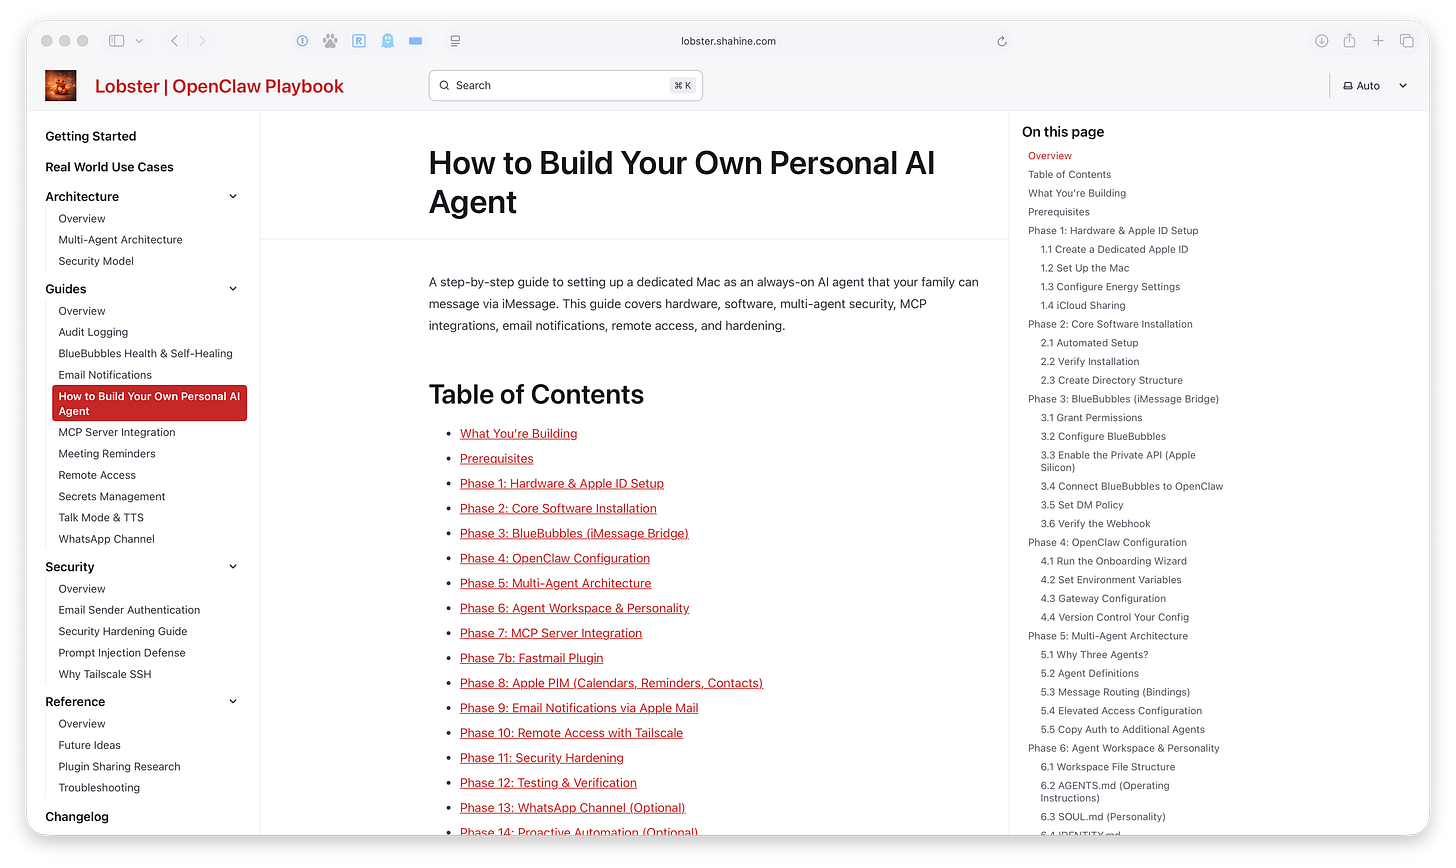The height and width of the screenshot is (868, 1456).
Task: Go forward to next page
Action: [x=202, y=41]
